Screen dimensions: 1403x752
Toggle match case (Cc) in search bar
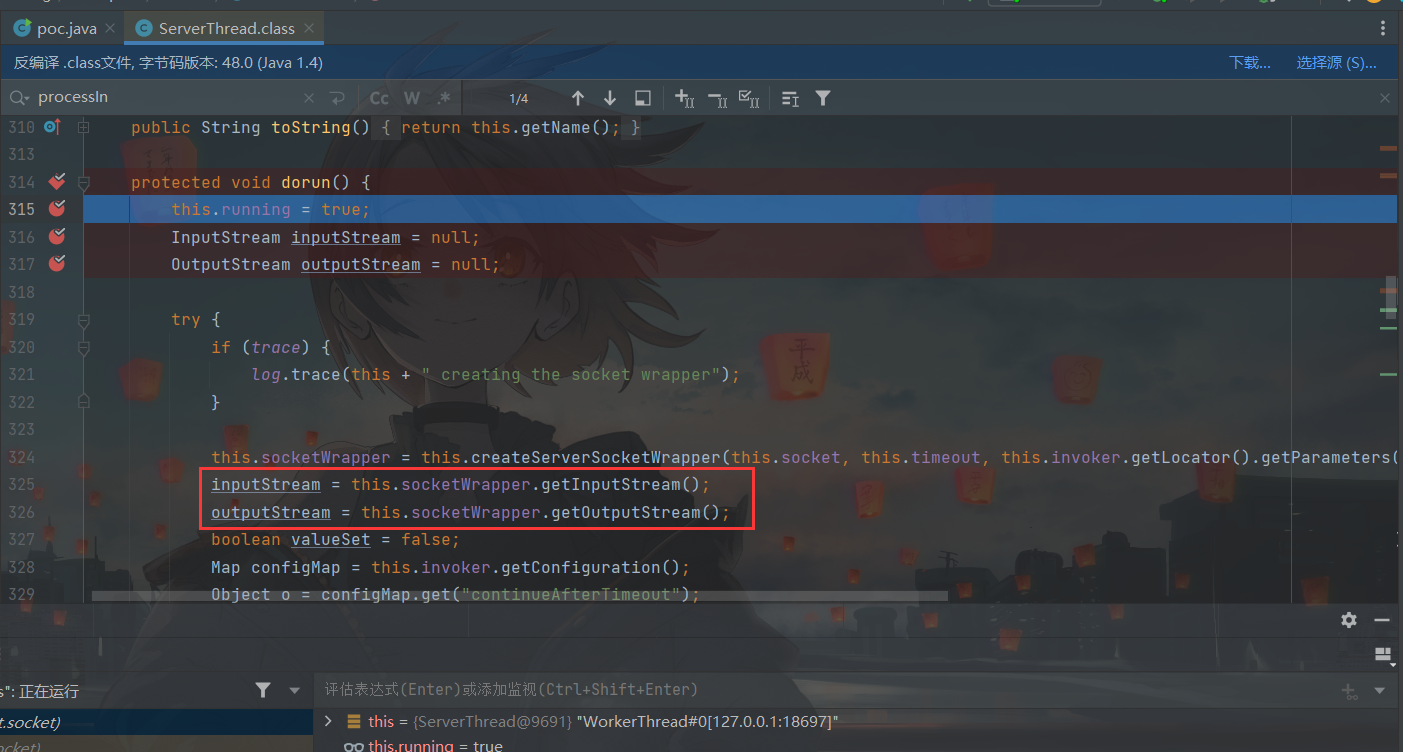point(379,98)
